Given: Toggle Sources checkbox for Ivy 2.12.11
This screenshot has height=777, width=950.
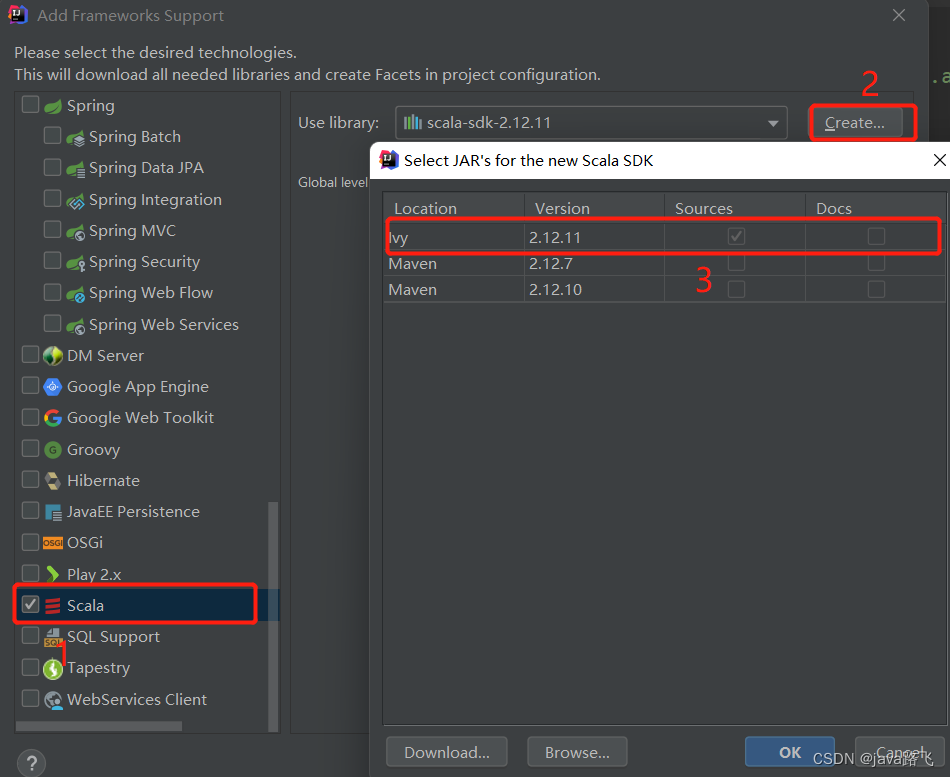Looking at the screenshot, I should click(x=736, y=236).
